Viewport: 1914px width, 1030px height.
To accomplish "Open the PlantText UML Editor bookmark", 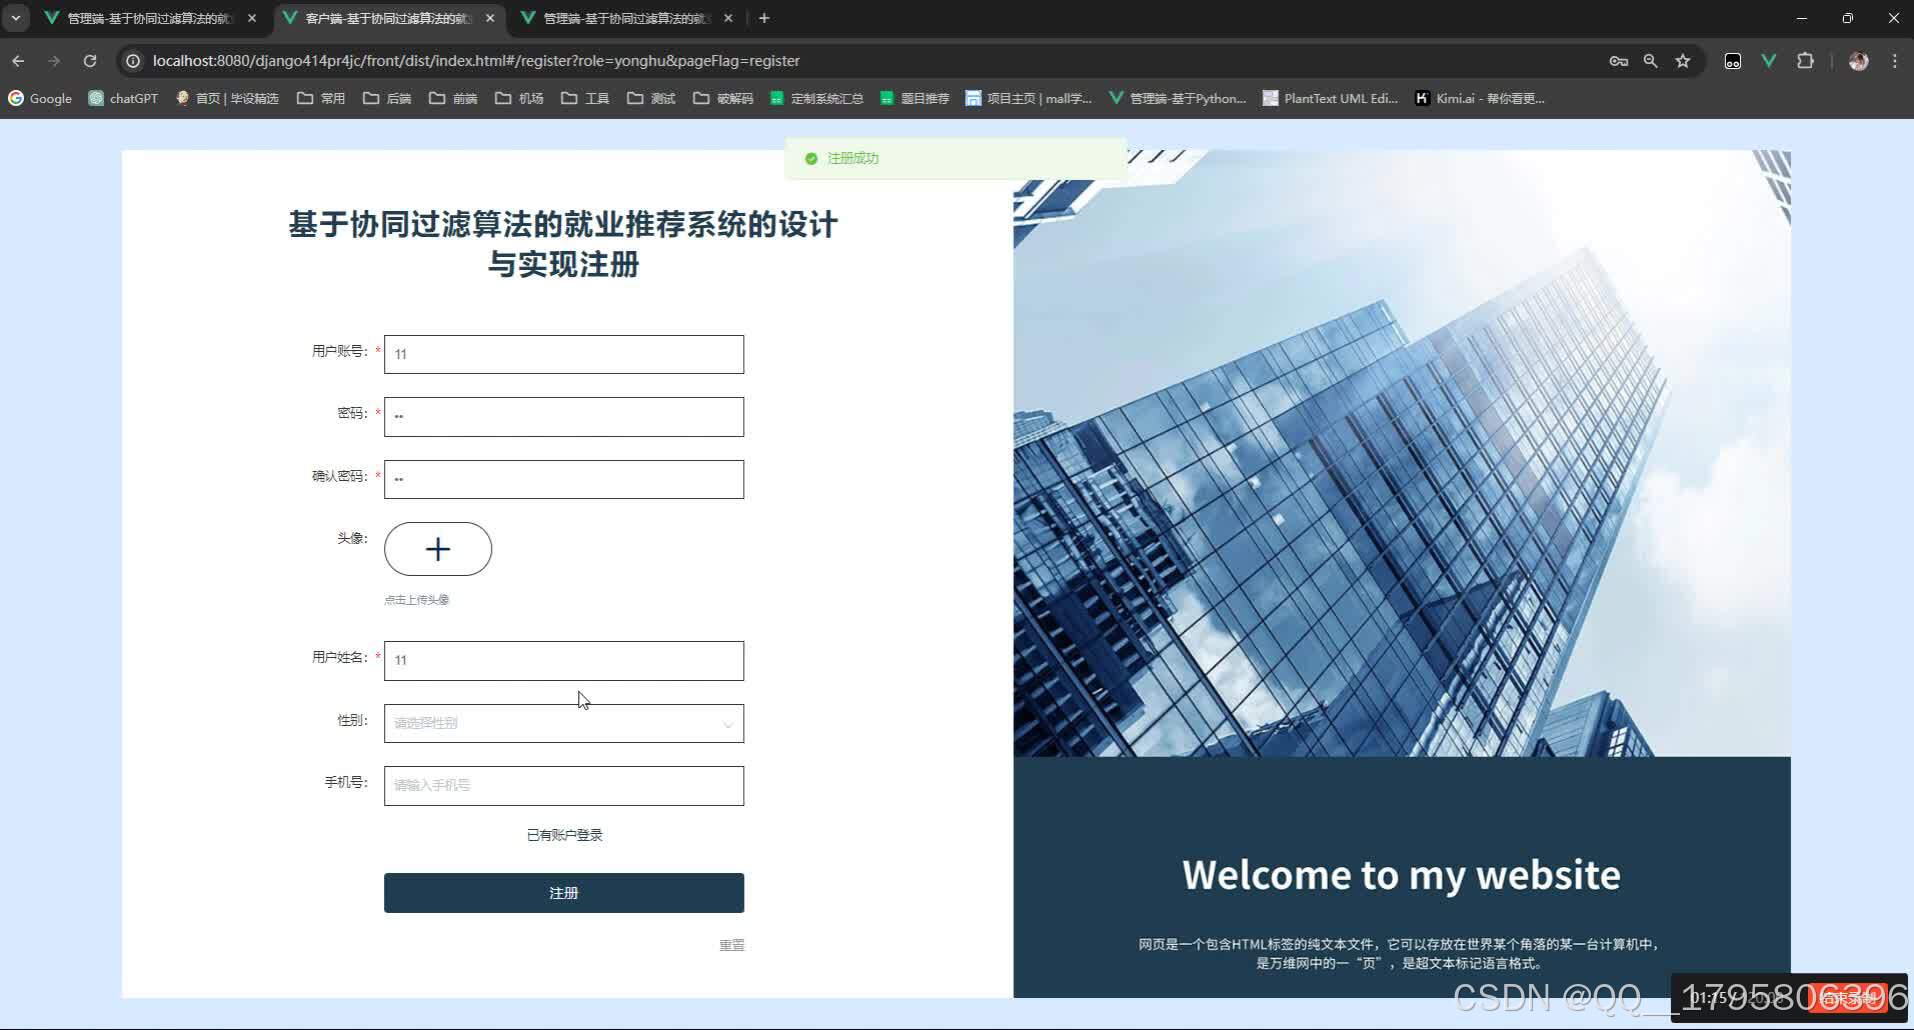I will [x=1330, y=98].
